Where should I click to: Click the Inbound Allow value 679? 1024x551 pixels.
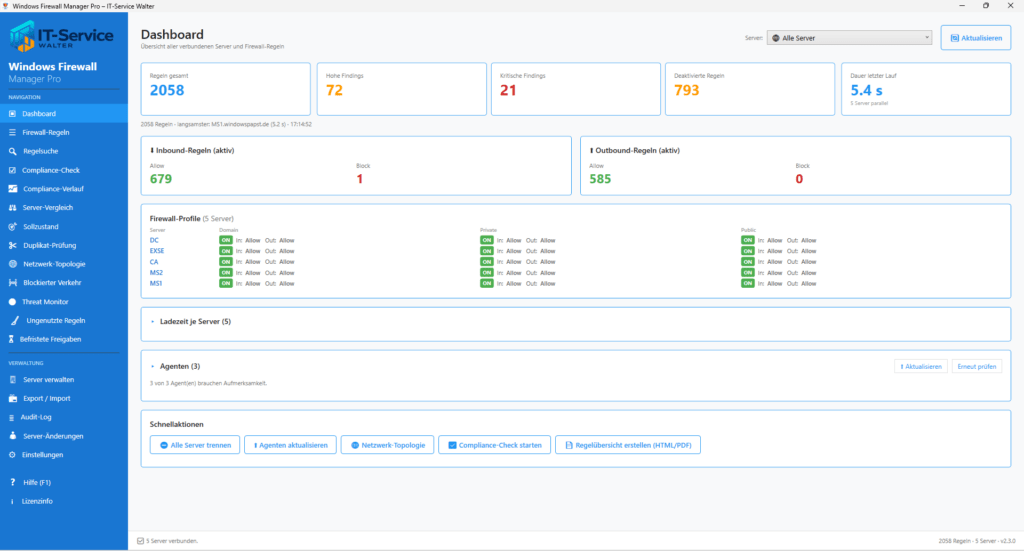(x=161, y=179)
